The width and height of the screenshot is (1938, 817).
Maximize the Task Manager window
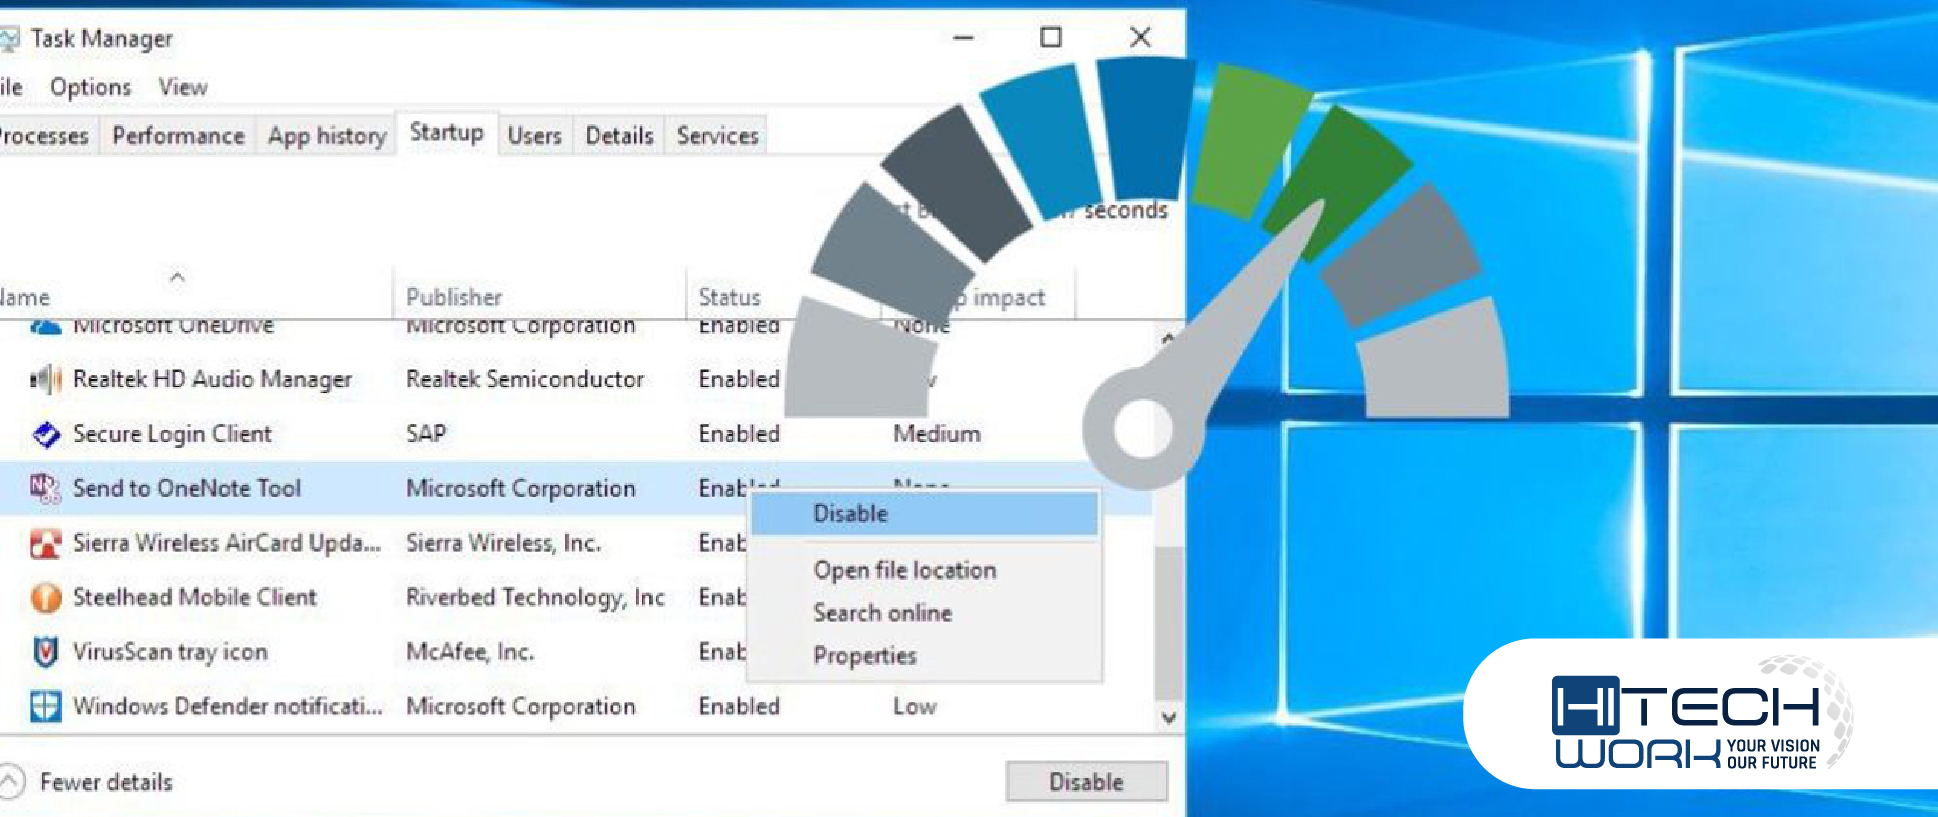pyautogui.click(x=1051, y=38)
